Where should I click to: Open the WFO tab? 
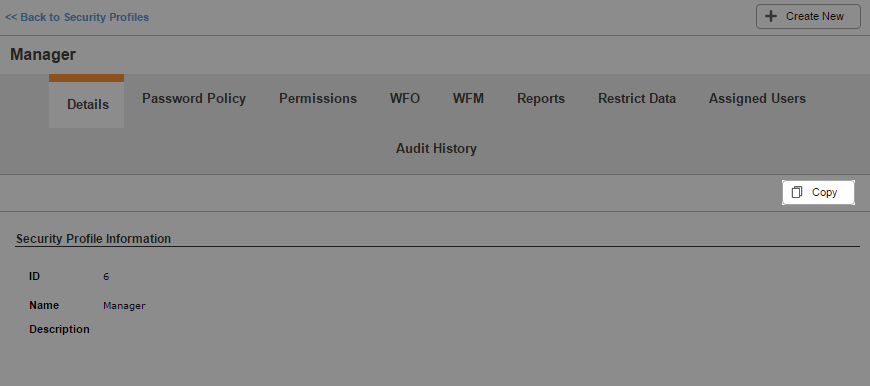[x=404, y=98]
